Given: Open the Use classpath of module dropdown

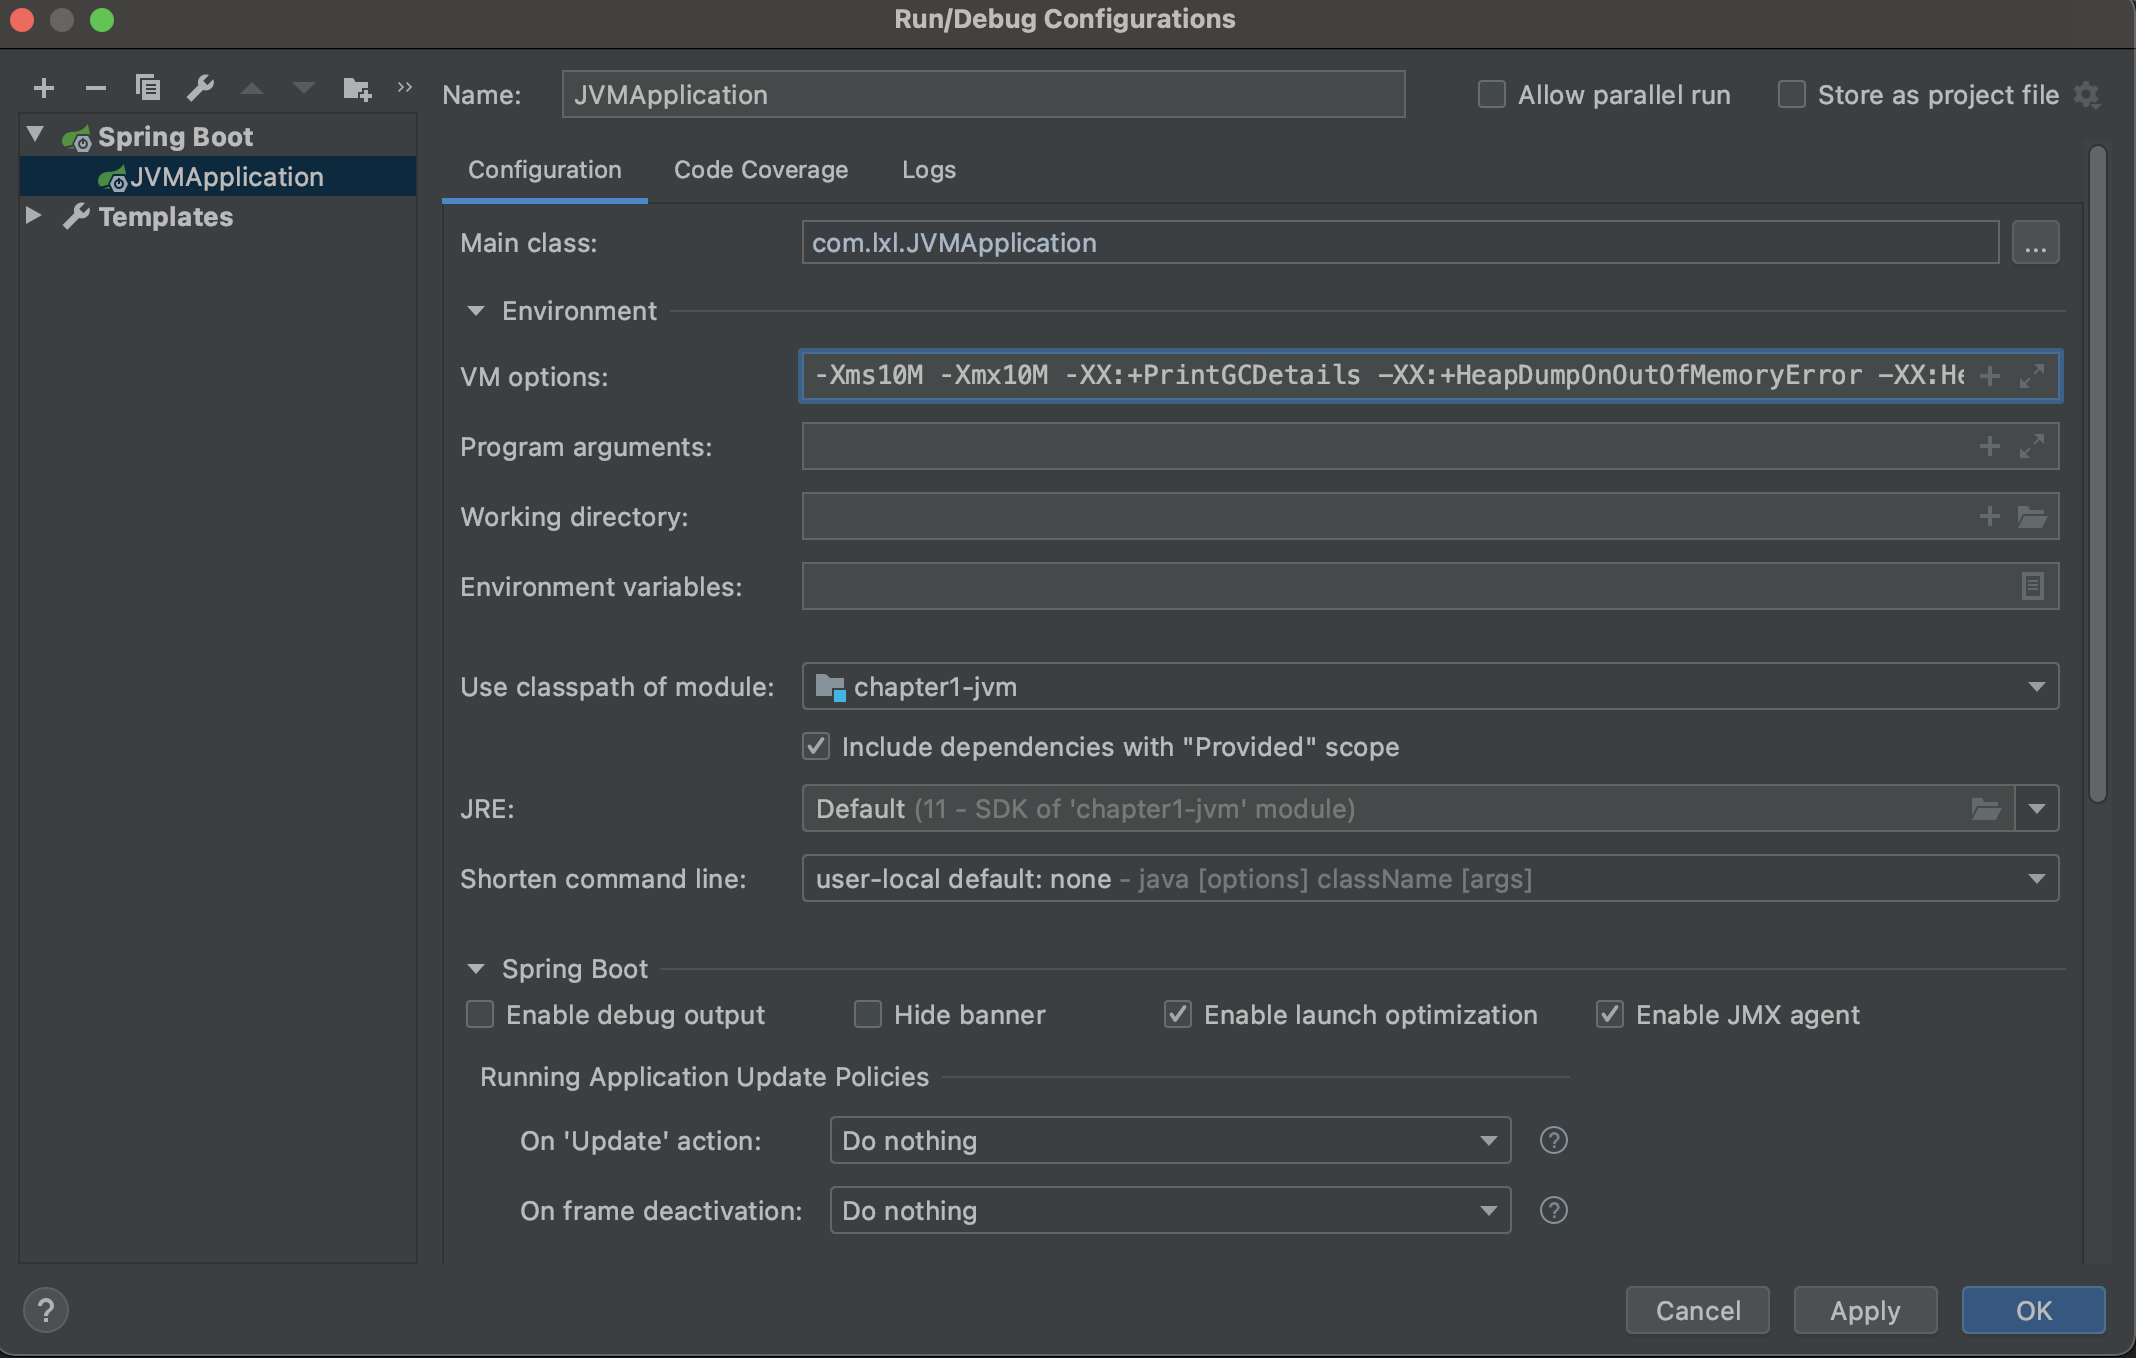Looking at the screenshot, I should pos(2036,687).
